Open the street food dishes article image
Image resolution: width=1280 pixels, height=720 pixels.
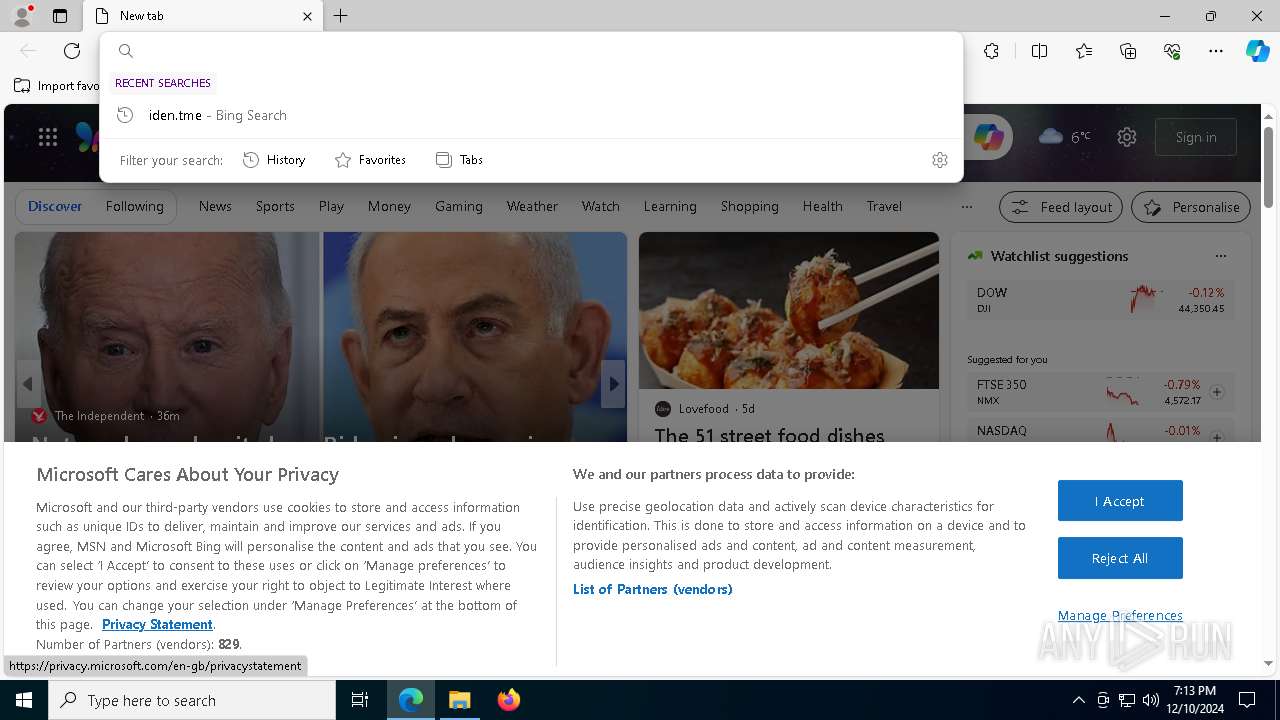click(x=789, y=311)
